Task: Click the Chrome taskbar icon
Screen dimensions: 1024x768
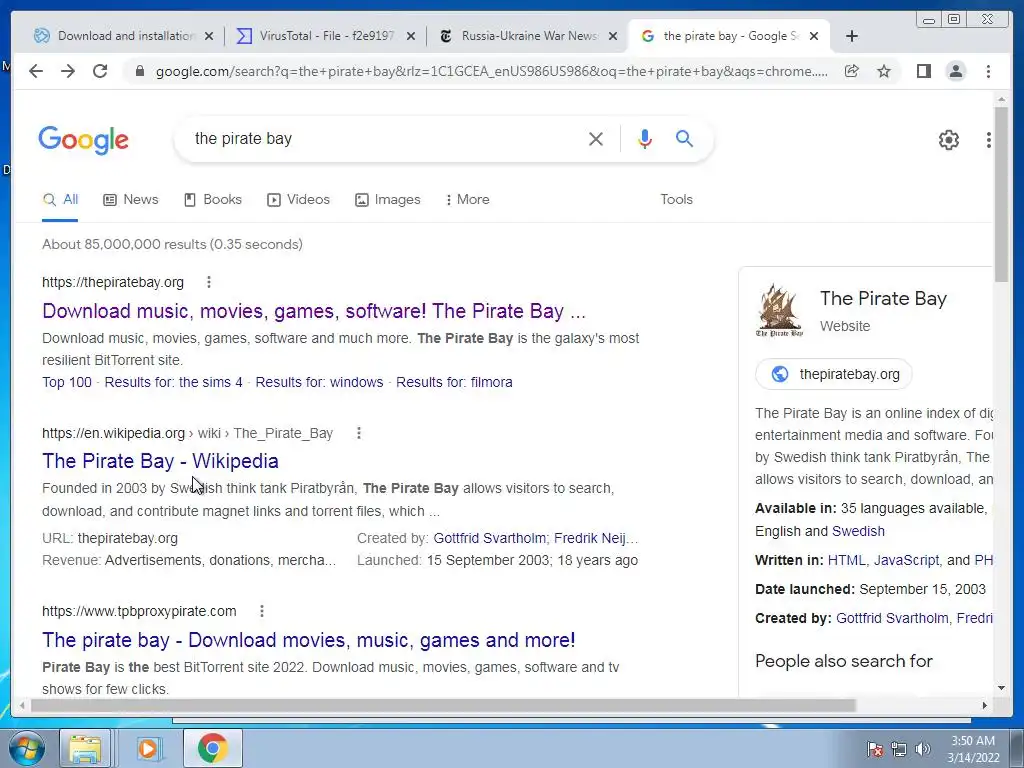Action: click(212, 748)
